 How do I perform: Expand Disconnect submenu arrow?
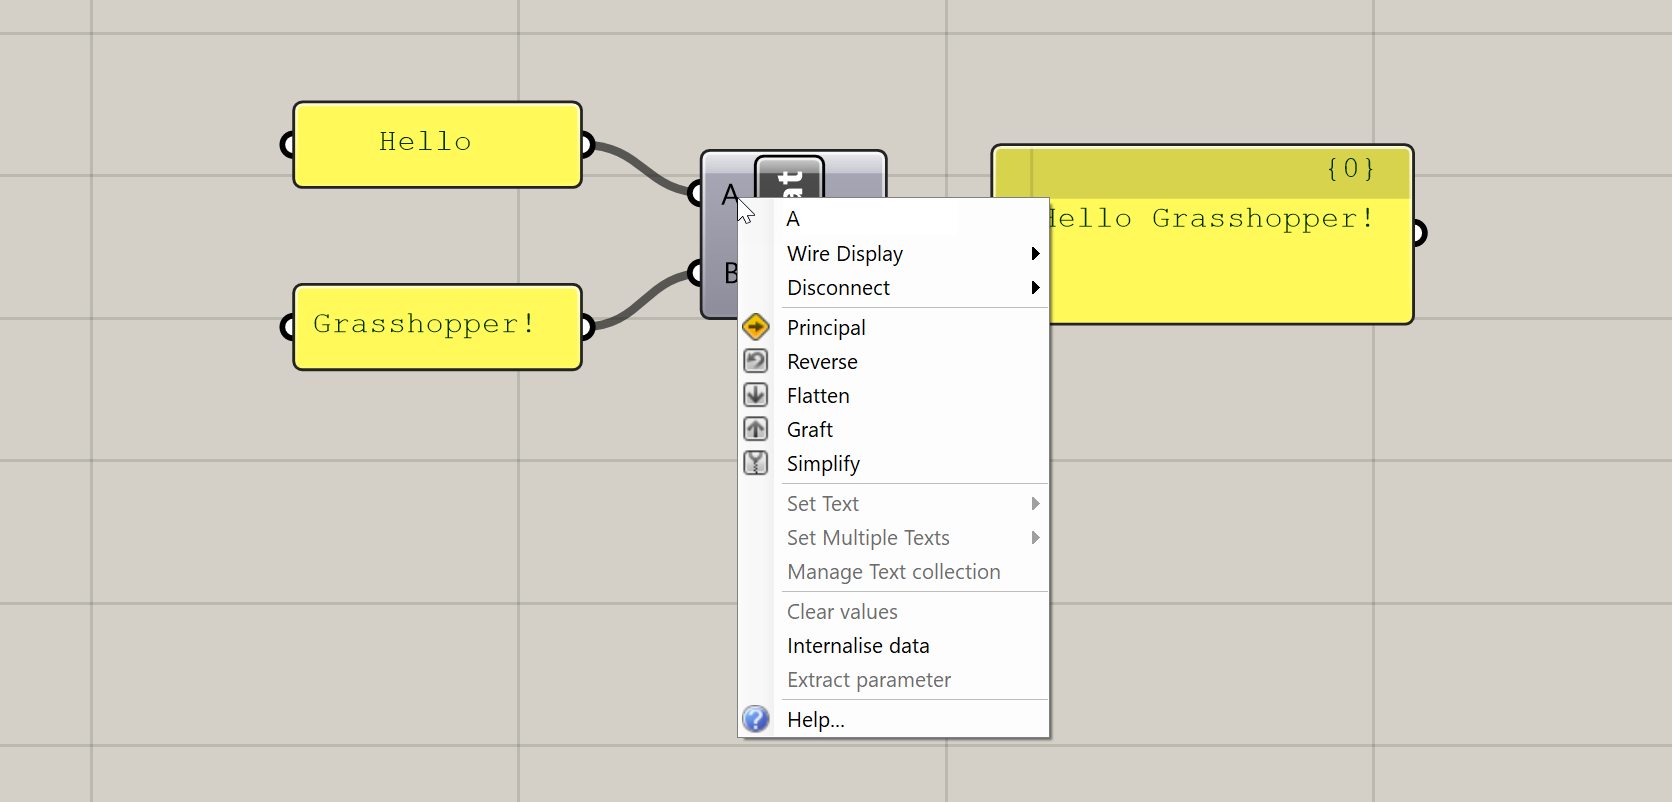pos(1036,288)
